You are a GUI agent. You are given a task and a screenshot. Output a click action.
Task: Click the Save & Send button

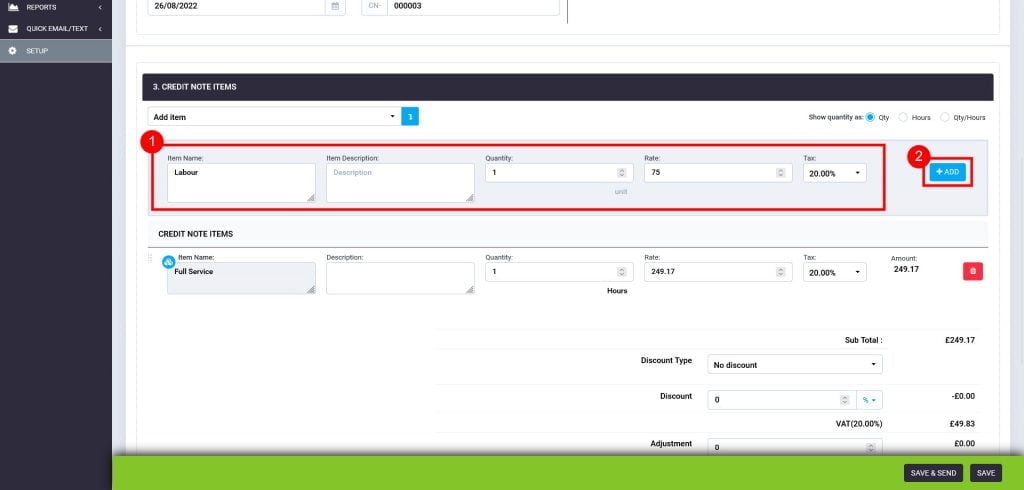[x=932, y=473]
